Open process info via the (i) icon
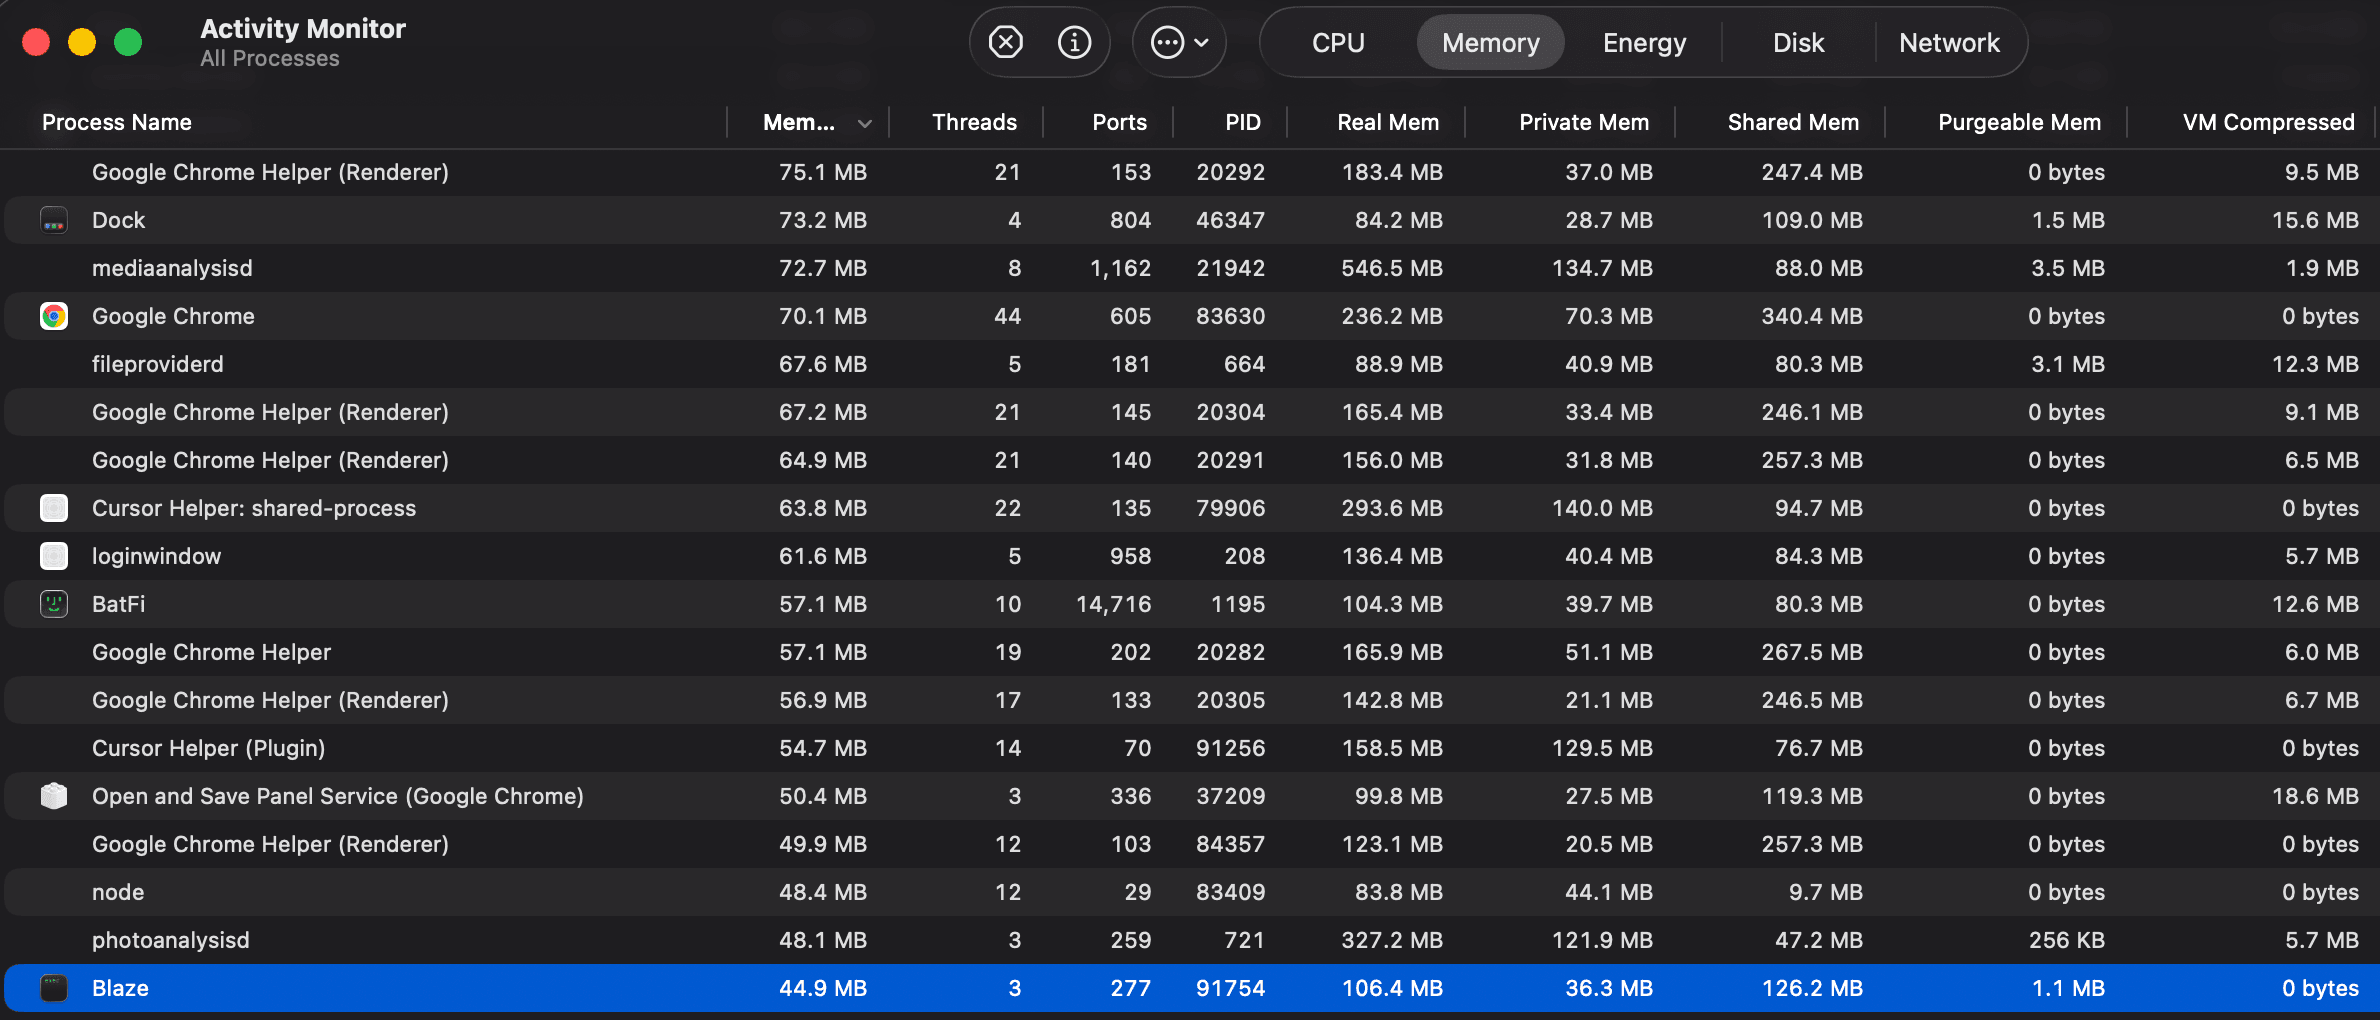The image size is (2380, 1020). coord(1074,42)
